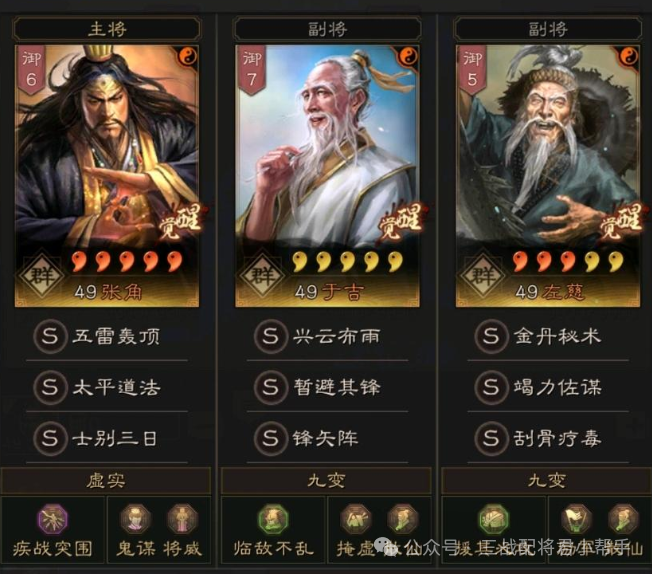Screen dimensions: 652x574
Task: Open the 主将 slot header
Action: tap(107, 29)
